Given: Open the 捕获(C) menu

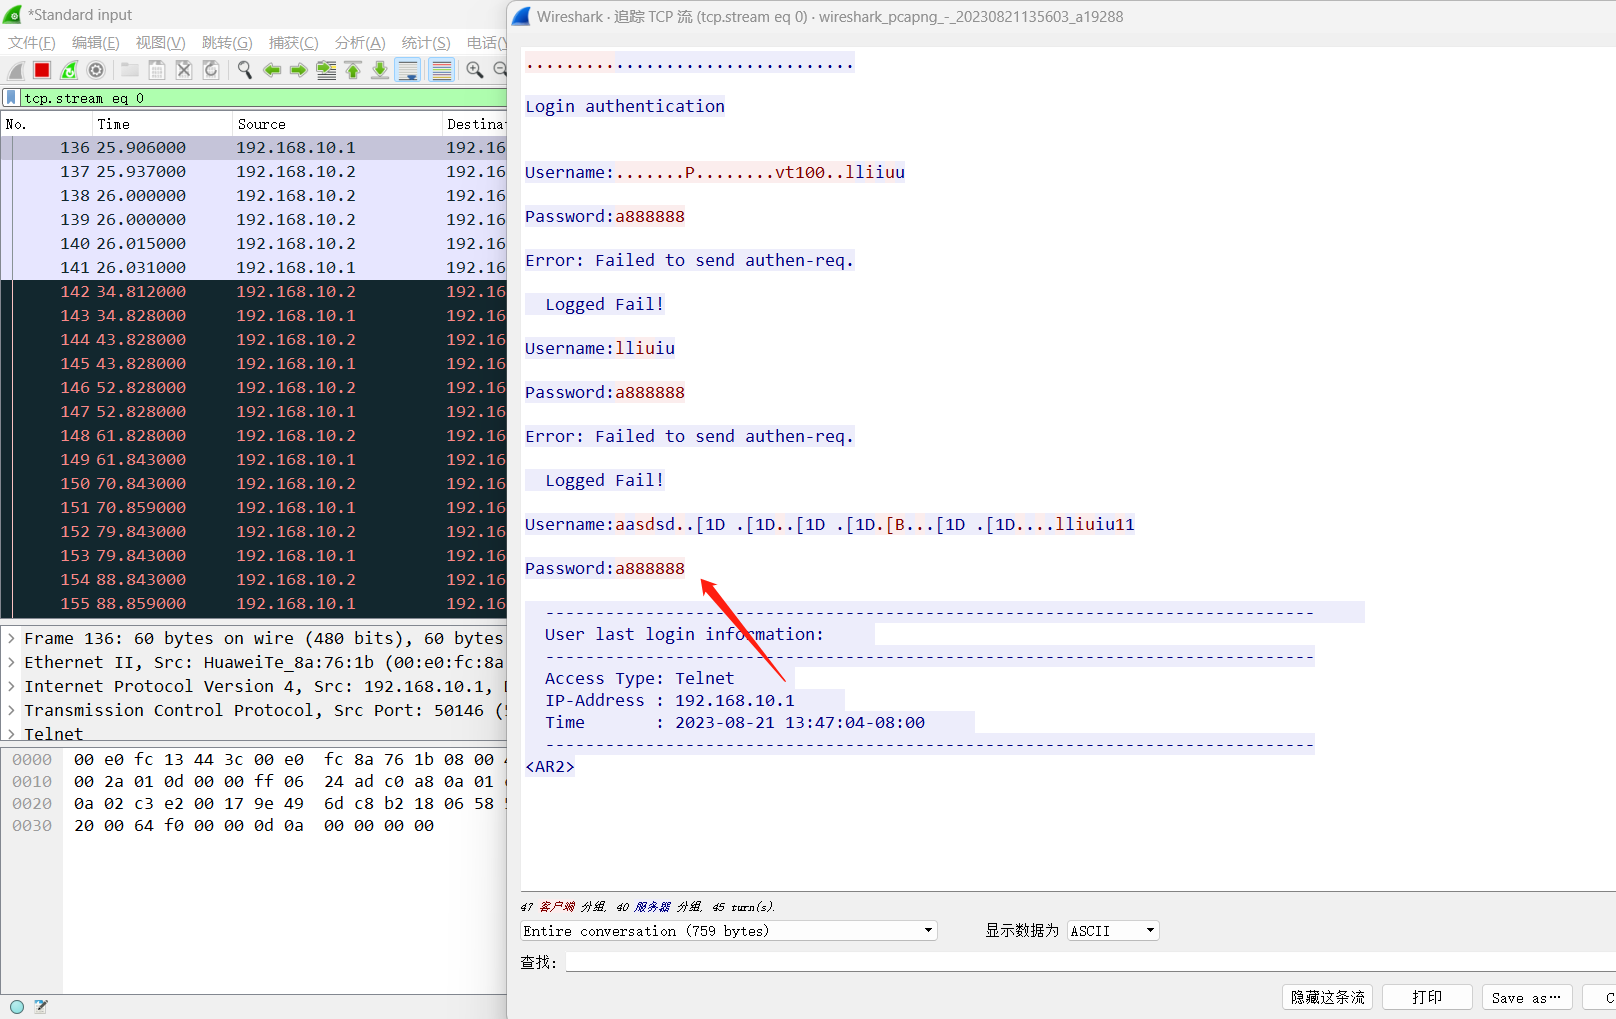Looking at the screenshot, I should click(294, 43).
